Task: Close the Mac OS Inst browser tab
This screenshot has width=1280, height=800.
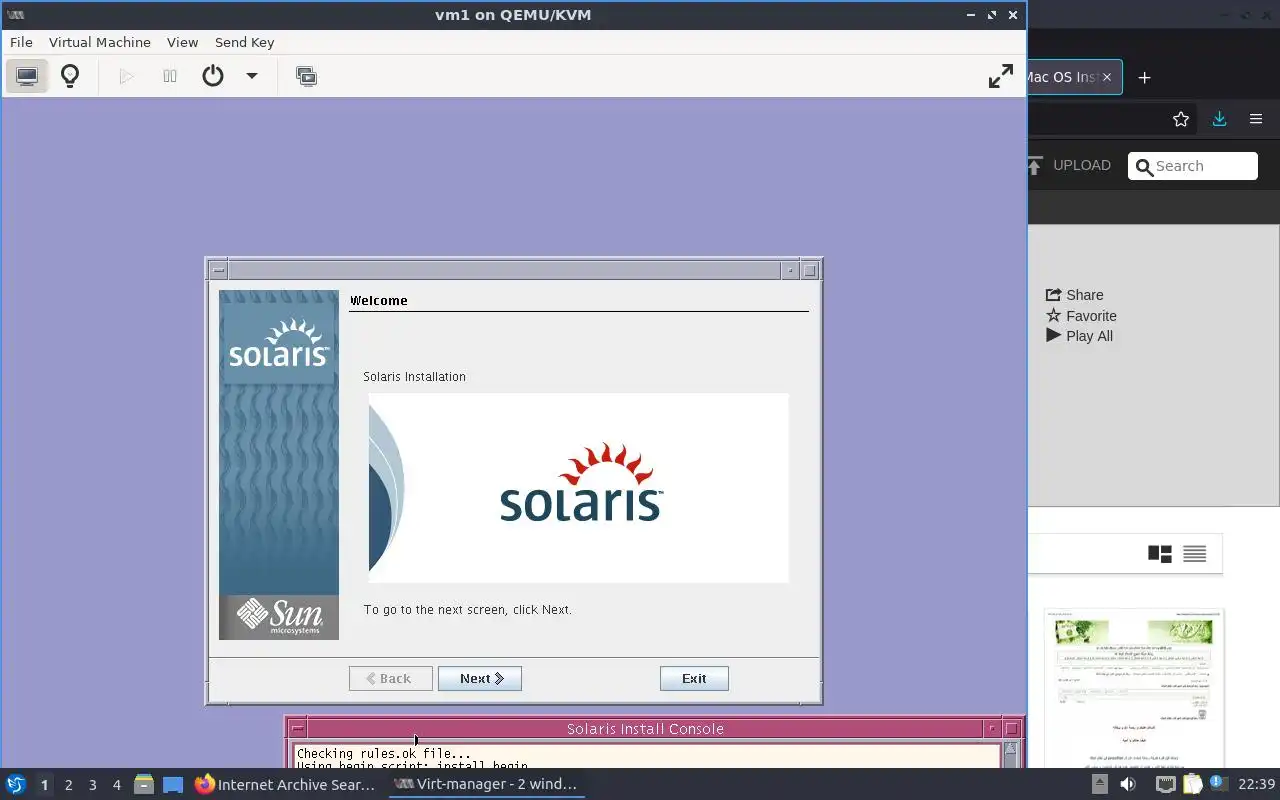Action: tap(1107, 77)
